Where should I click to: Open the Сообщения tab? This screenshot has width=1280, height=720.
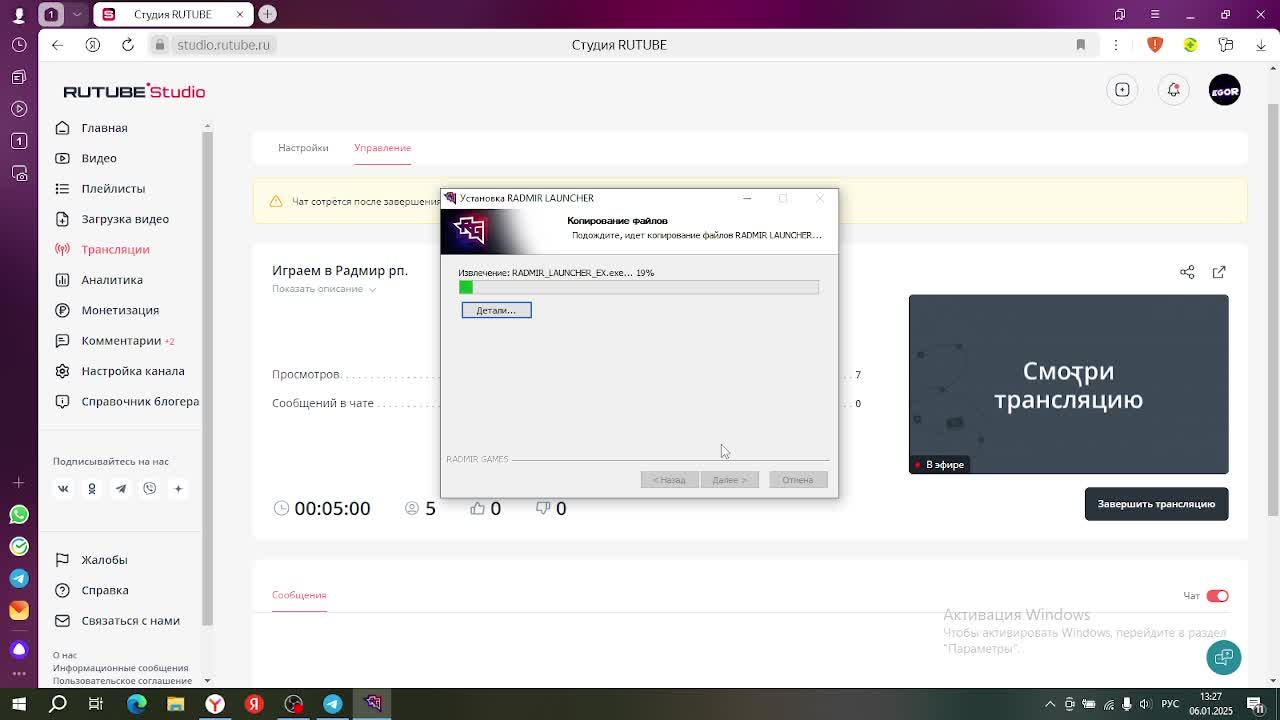[299, 595]
